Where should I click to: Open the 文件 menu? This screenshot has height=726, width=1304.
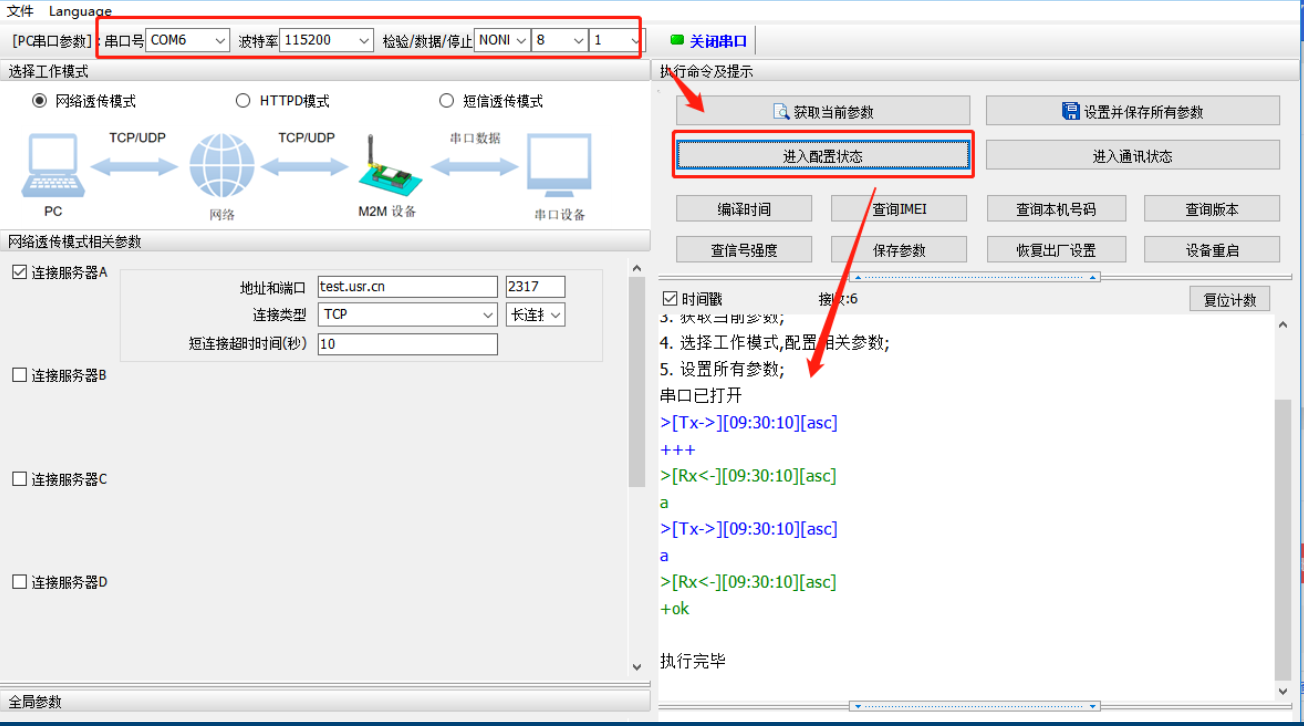tap(20, 11)
